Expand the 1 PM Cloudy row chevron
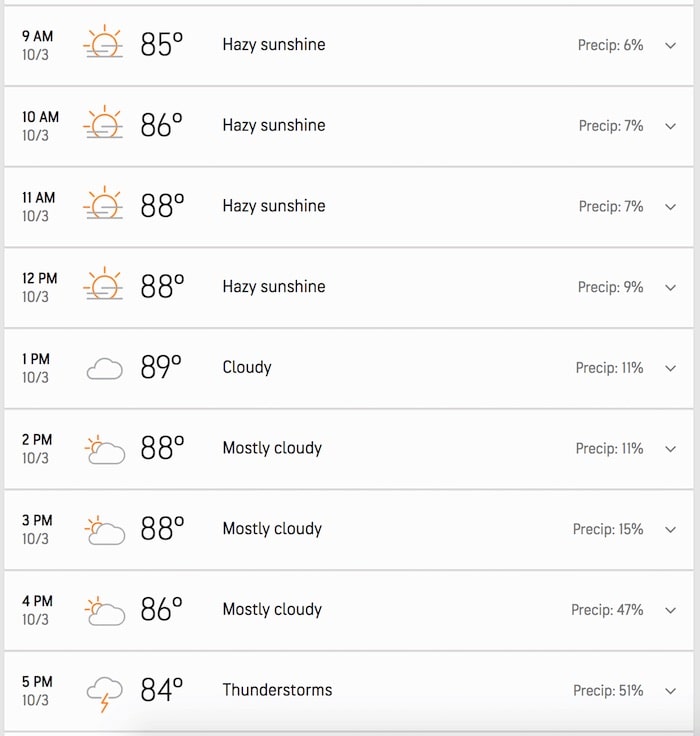The width and height of the screenshot is (700, 736). point(670,368)
